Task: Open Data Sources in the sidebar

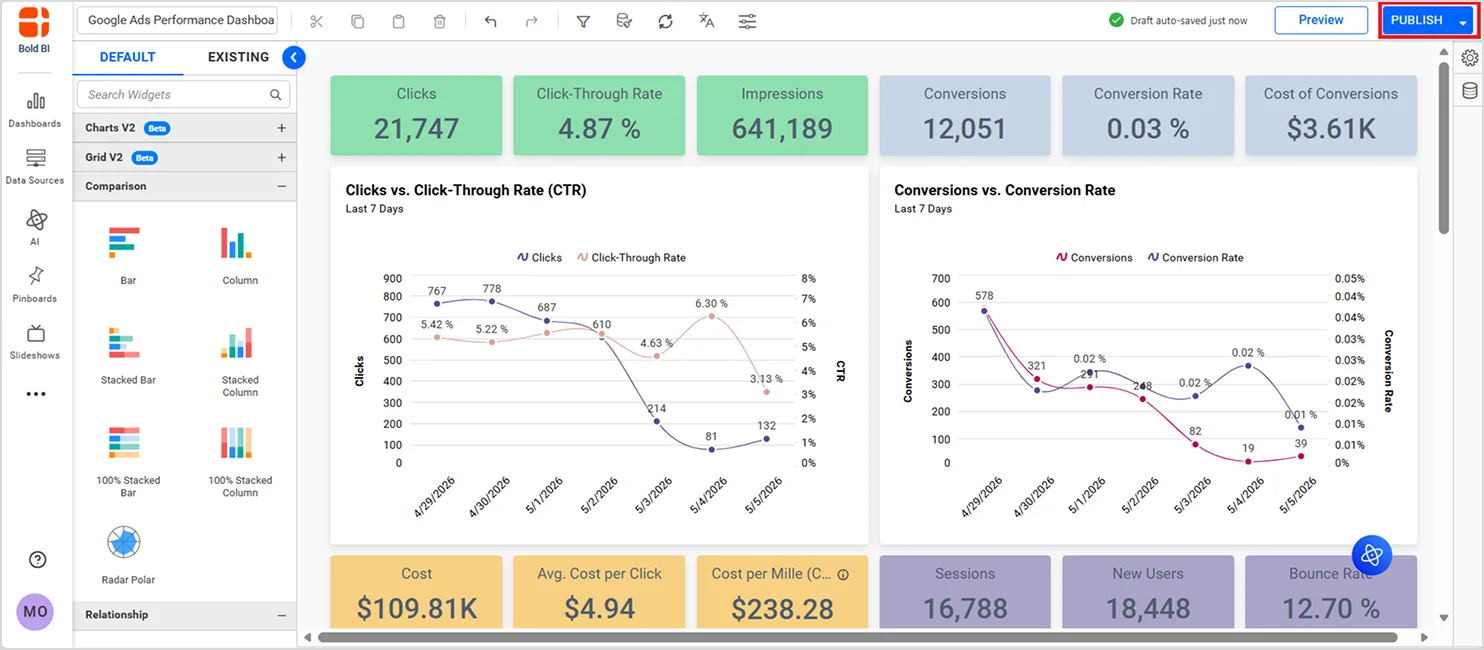Action: 36,167
